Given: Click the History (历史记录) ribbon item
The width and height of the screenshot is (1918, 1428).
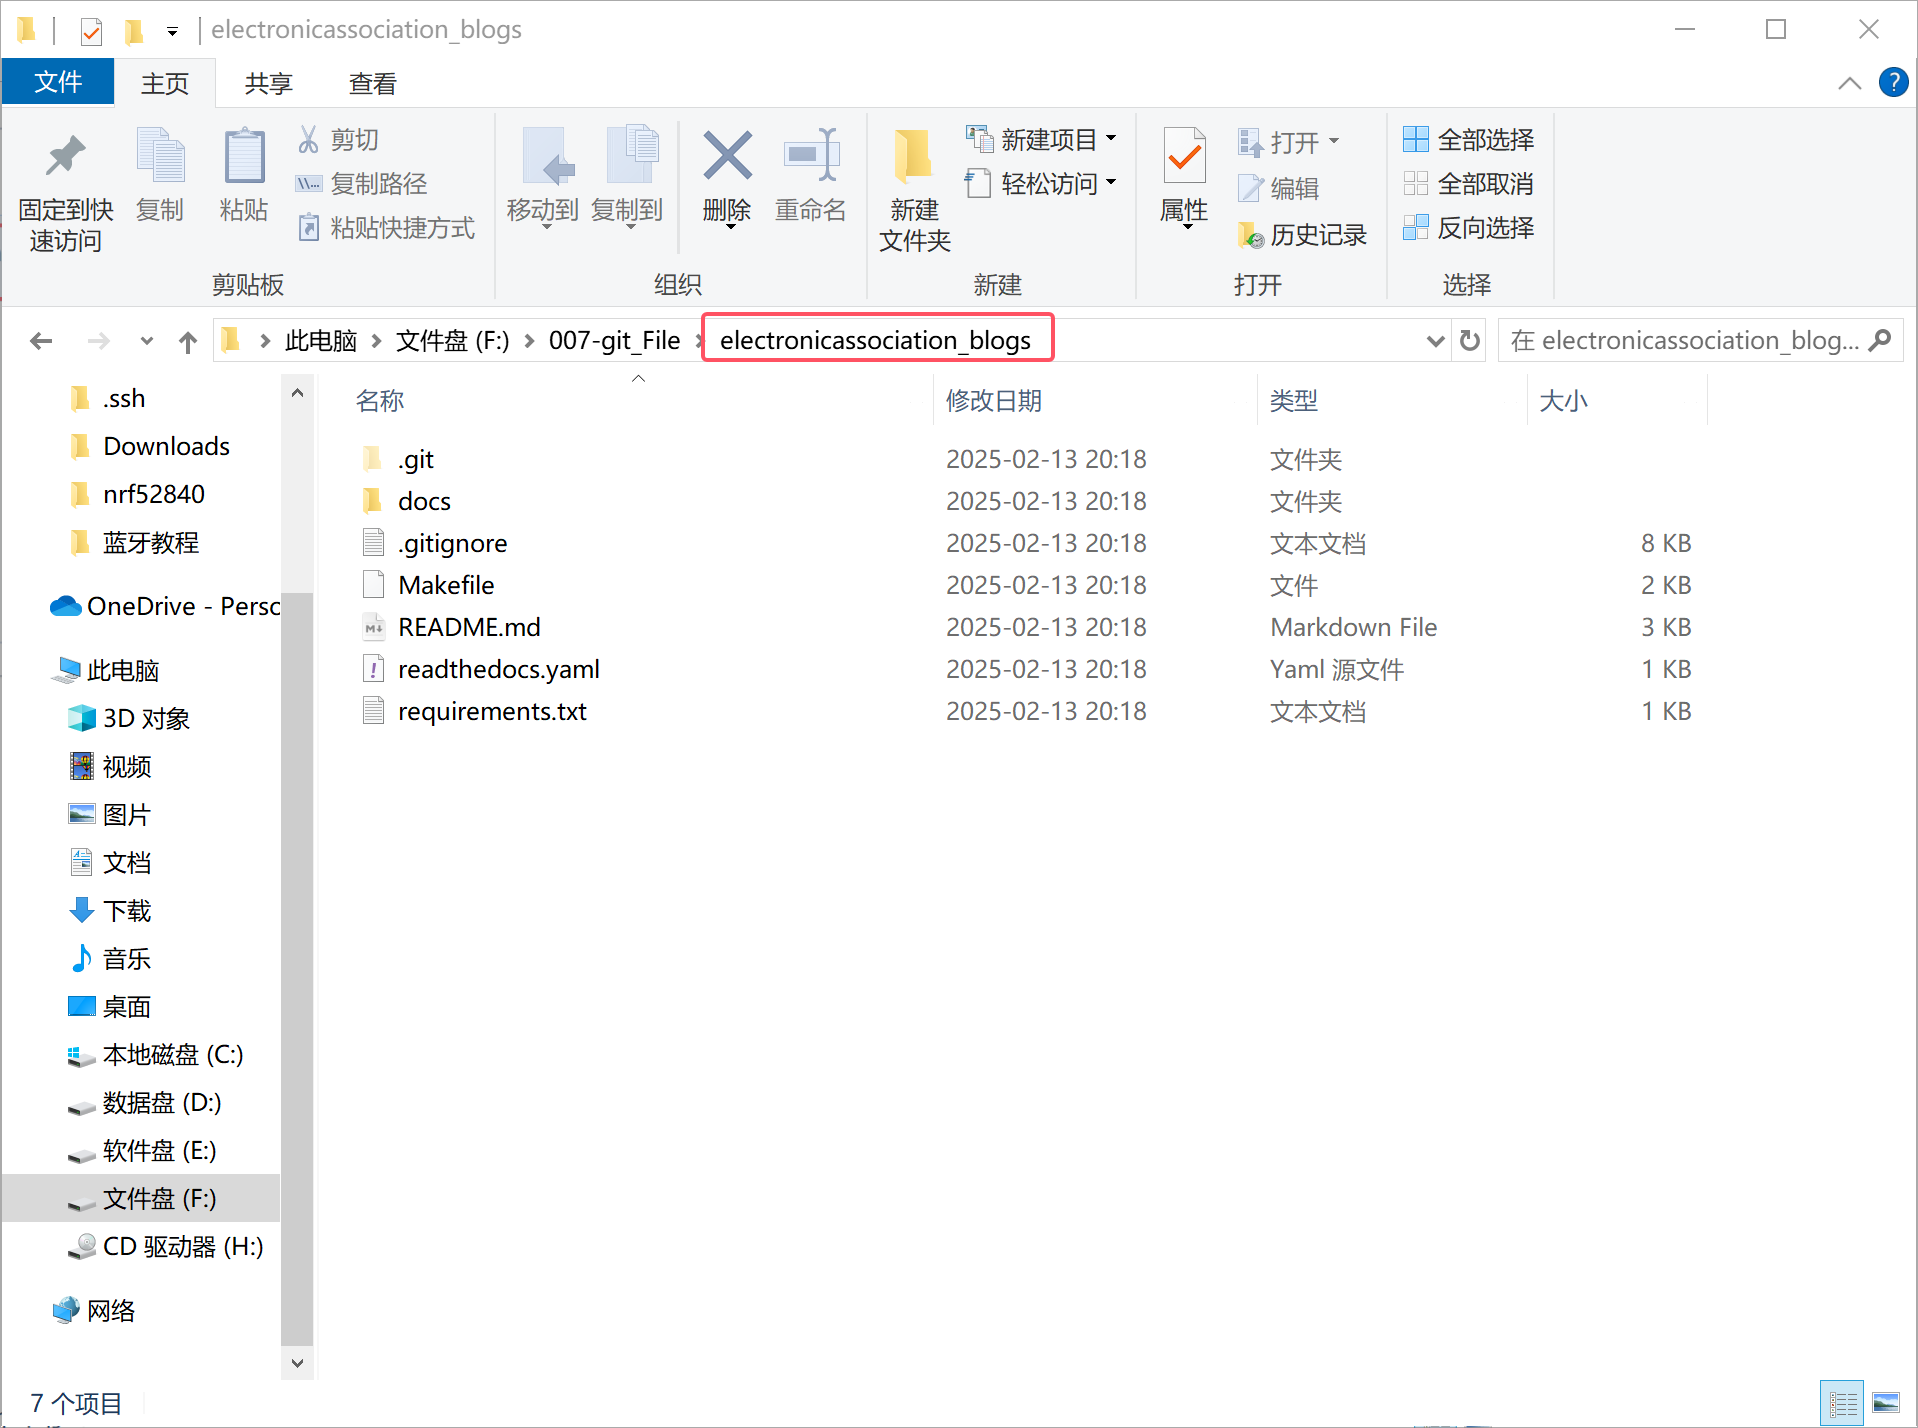Looking at the screenshot, I should [1302, 235].
